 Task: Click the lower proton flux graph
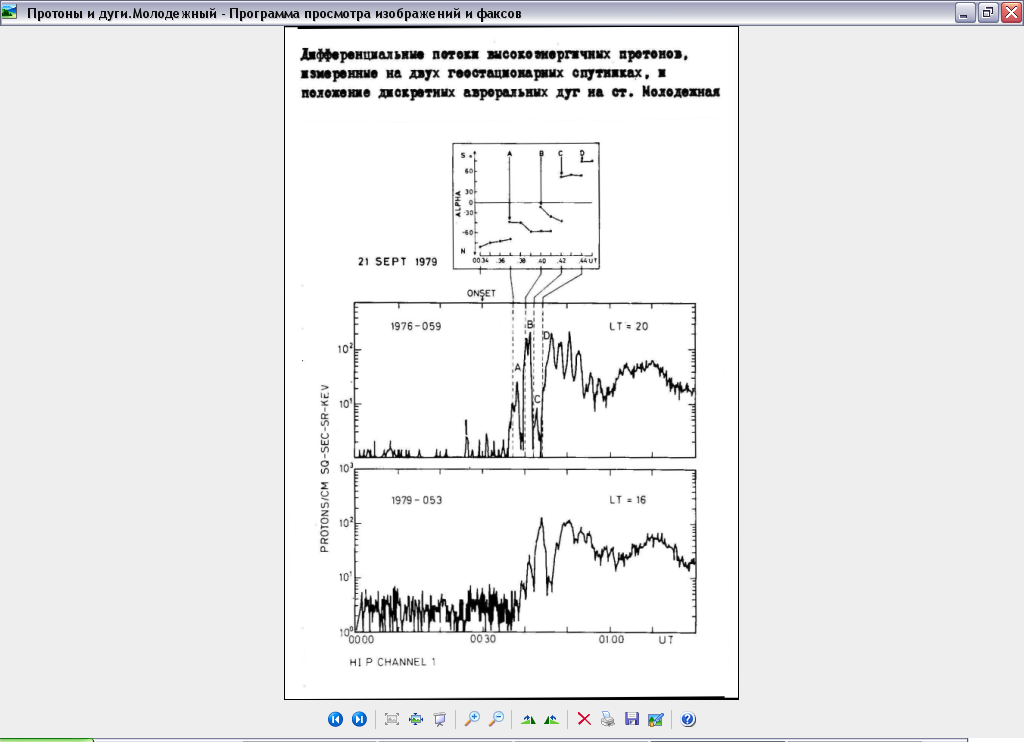[524, 551]
